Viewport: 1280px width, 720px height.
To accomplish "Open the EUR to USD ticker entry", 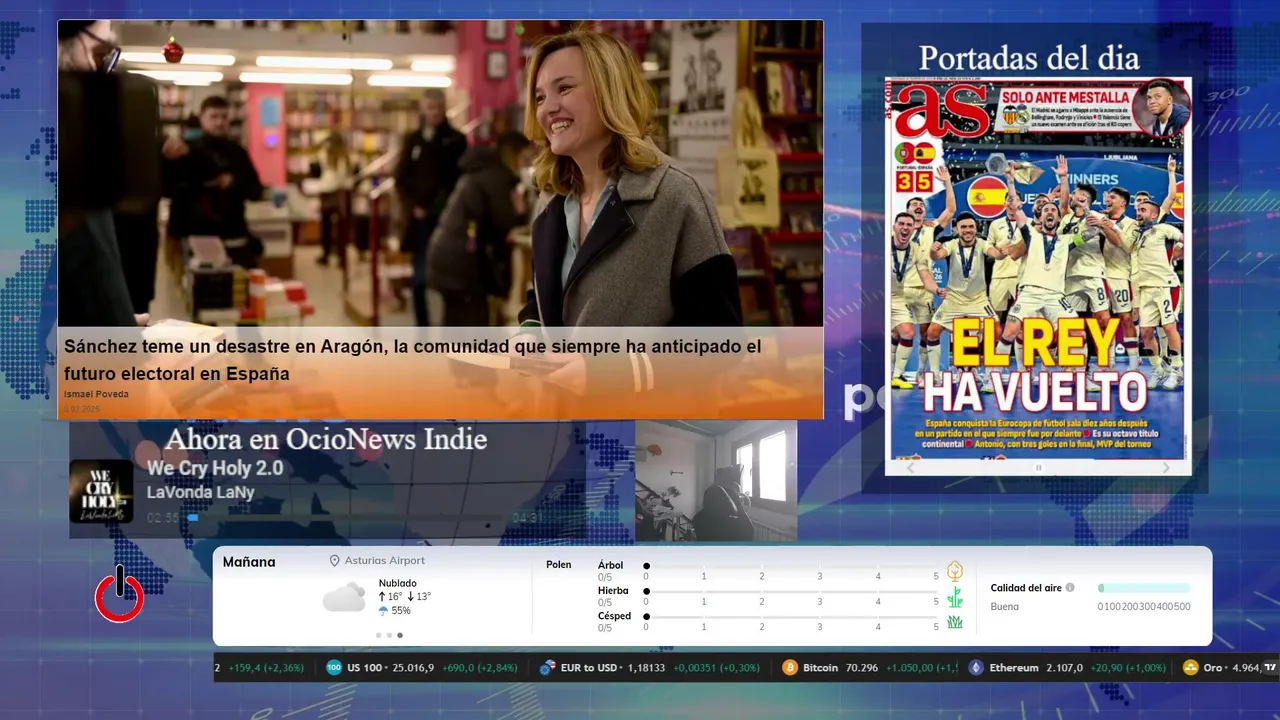I will point(651,667).
